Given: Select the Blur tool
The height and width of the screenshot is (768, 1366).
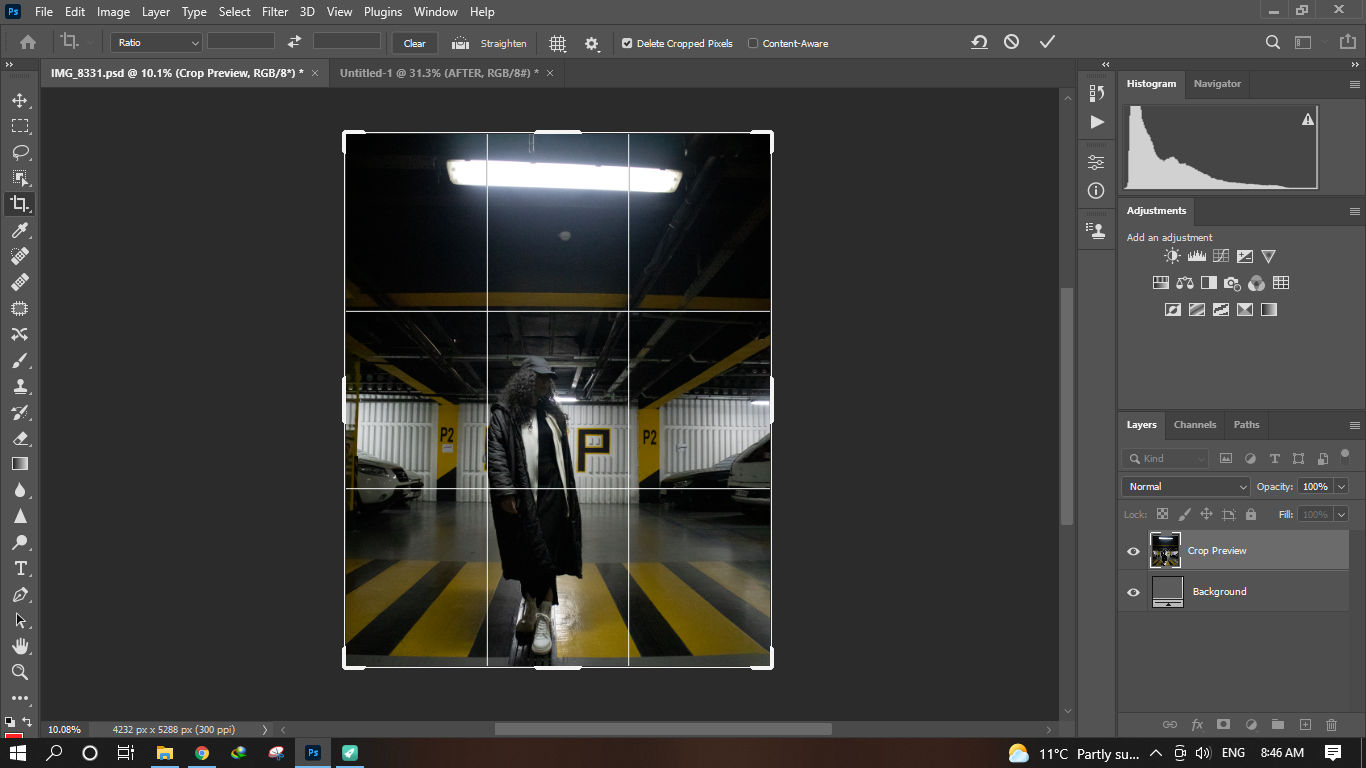Looking at the screenshot, I should [19, 490].
